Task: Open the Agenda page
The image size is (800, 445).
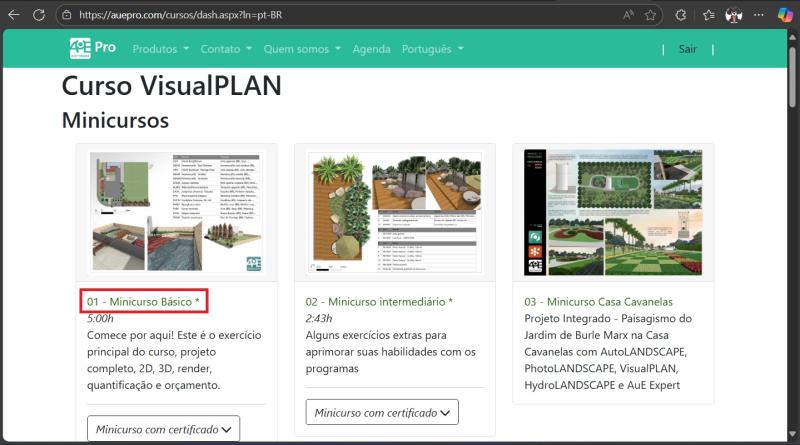Action: 371,49
